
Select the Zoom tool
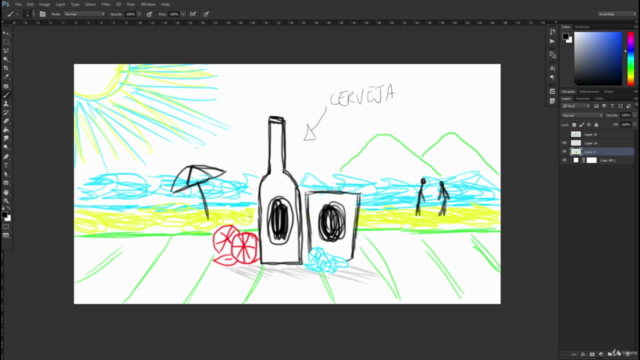[x=6, y=201]
